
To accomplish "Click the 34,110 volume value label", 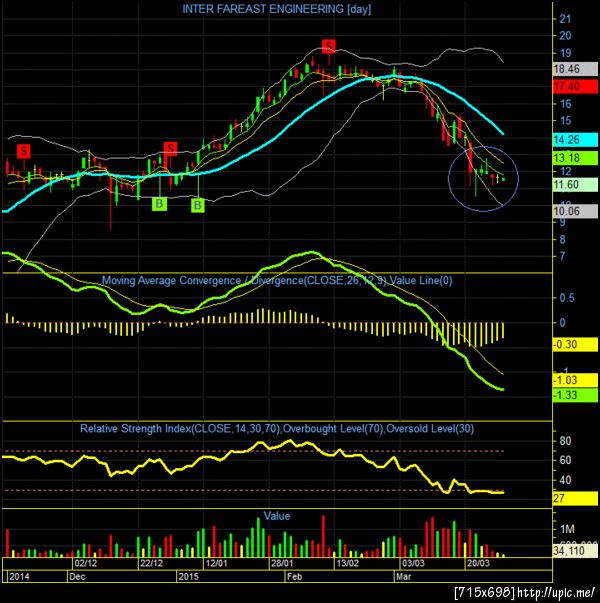I will [575, 551].
